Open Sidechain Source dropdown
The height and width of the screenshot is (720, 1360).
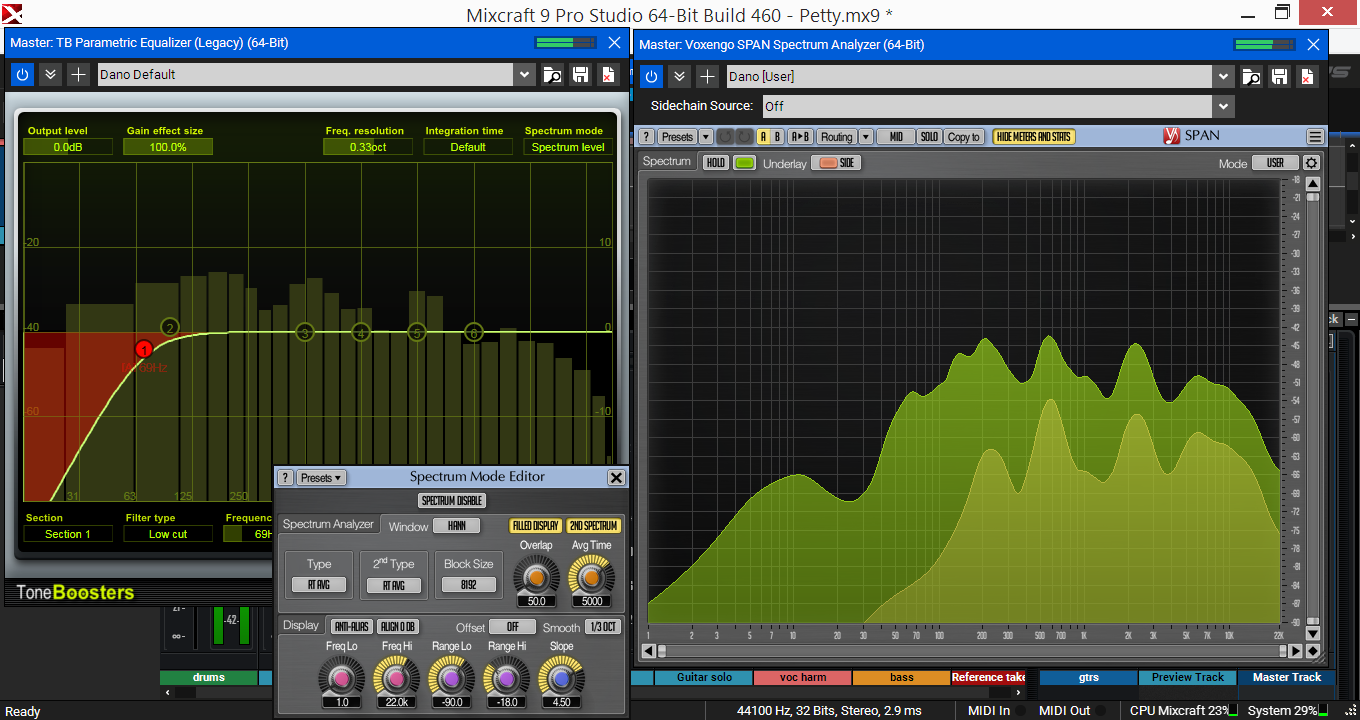[1224, 106]
